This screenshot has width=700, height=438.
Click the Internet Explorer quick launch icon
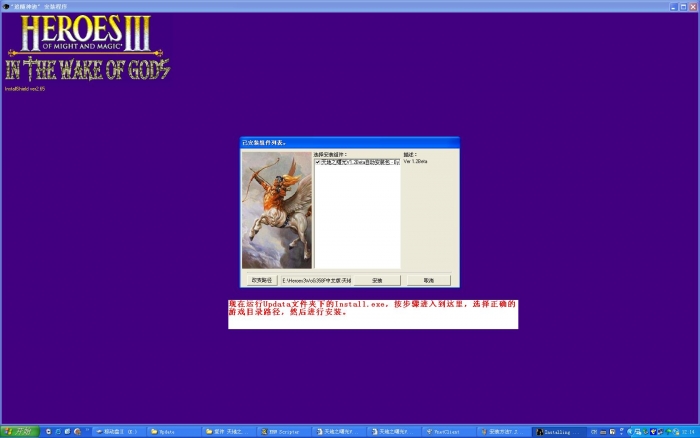(58, 432)
